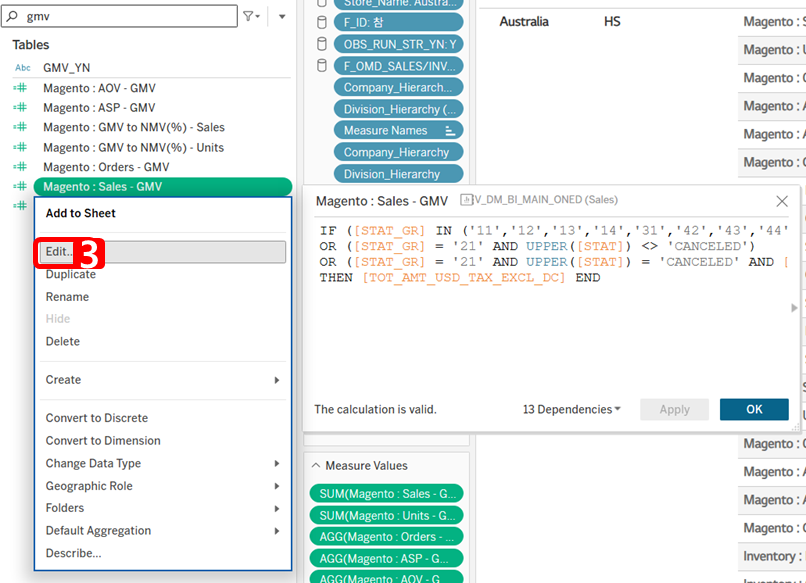The height and width of the screenshot is (583, 806).
Task: Collapse the Measure Values card
Action: pos(316,466)
